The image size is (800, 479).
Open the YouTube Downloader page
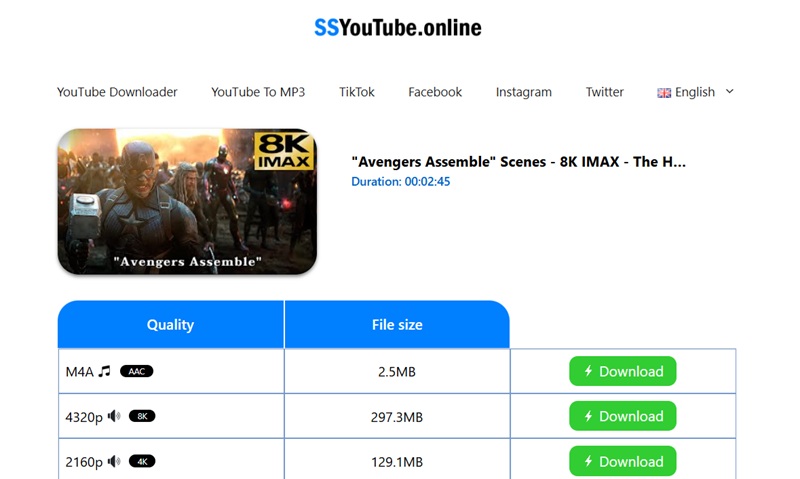tap(117, 92)
